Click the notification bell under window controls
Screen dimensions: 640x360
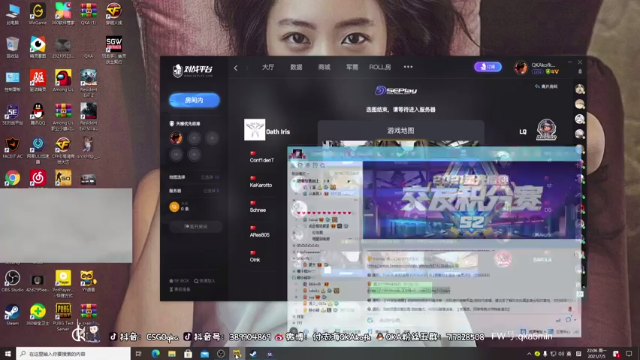(x=580, y=71)
